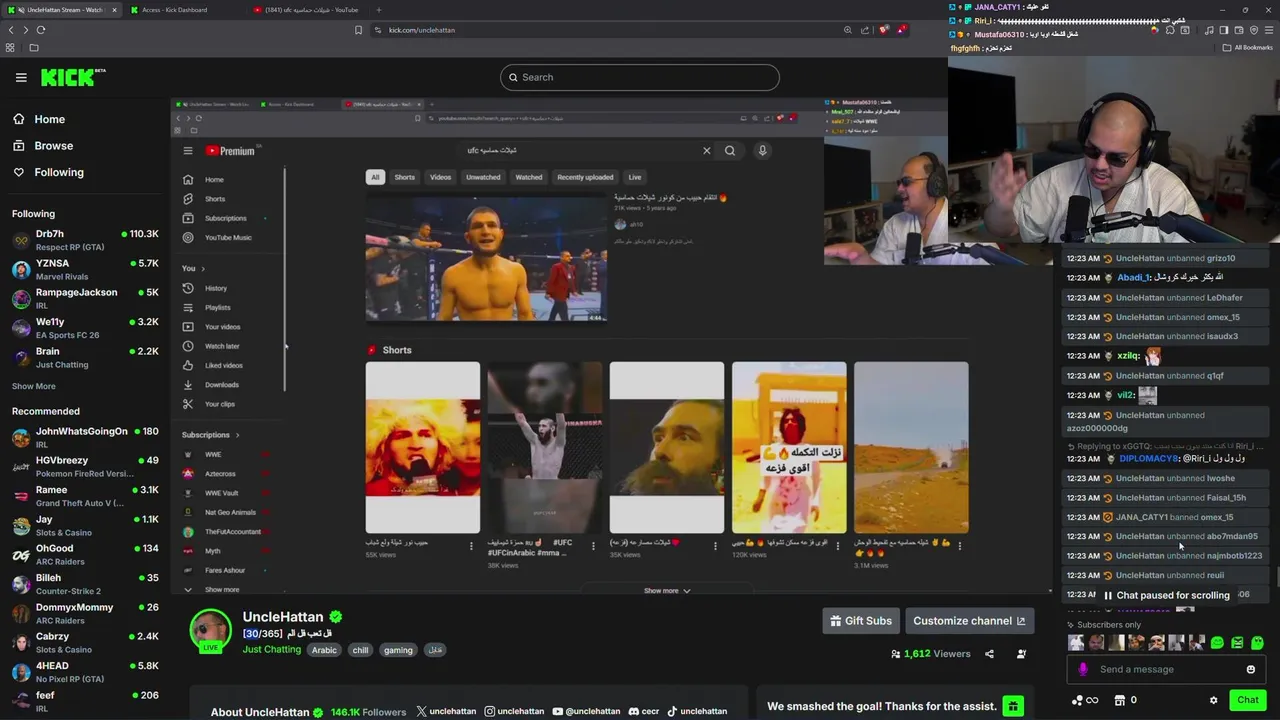Click the Gift Subs button
Screen dimensions: 1280x720
click(861, 621)
